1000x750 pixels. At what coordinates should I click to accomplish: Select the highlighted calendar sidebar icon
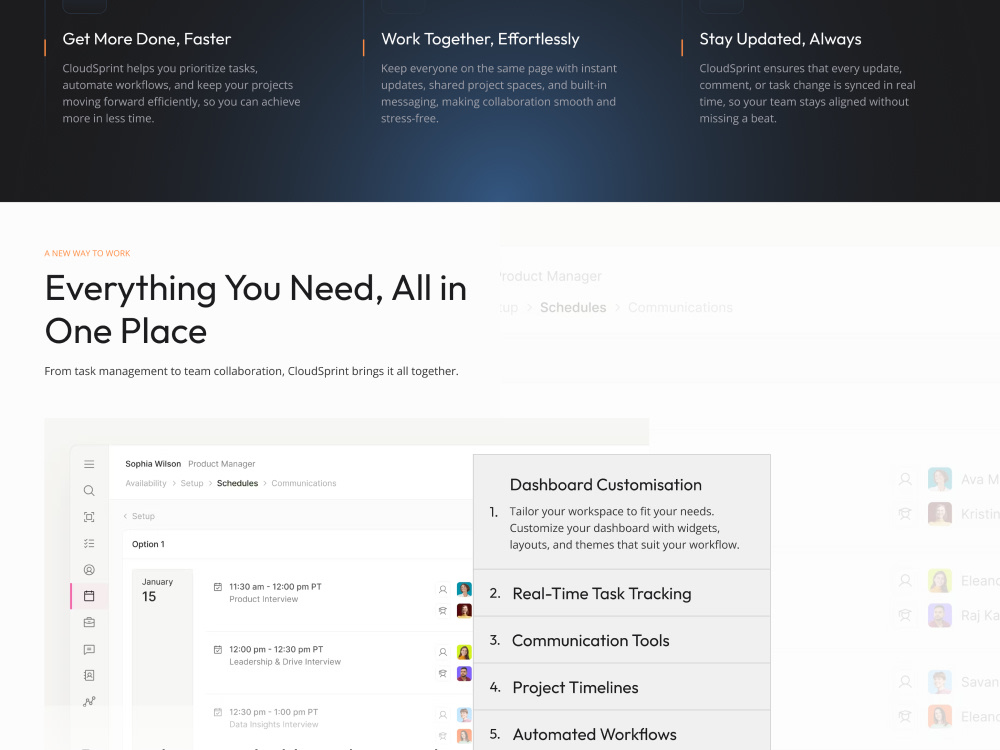click(x=89, y=596)
